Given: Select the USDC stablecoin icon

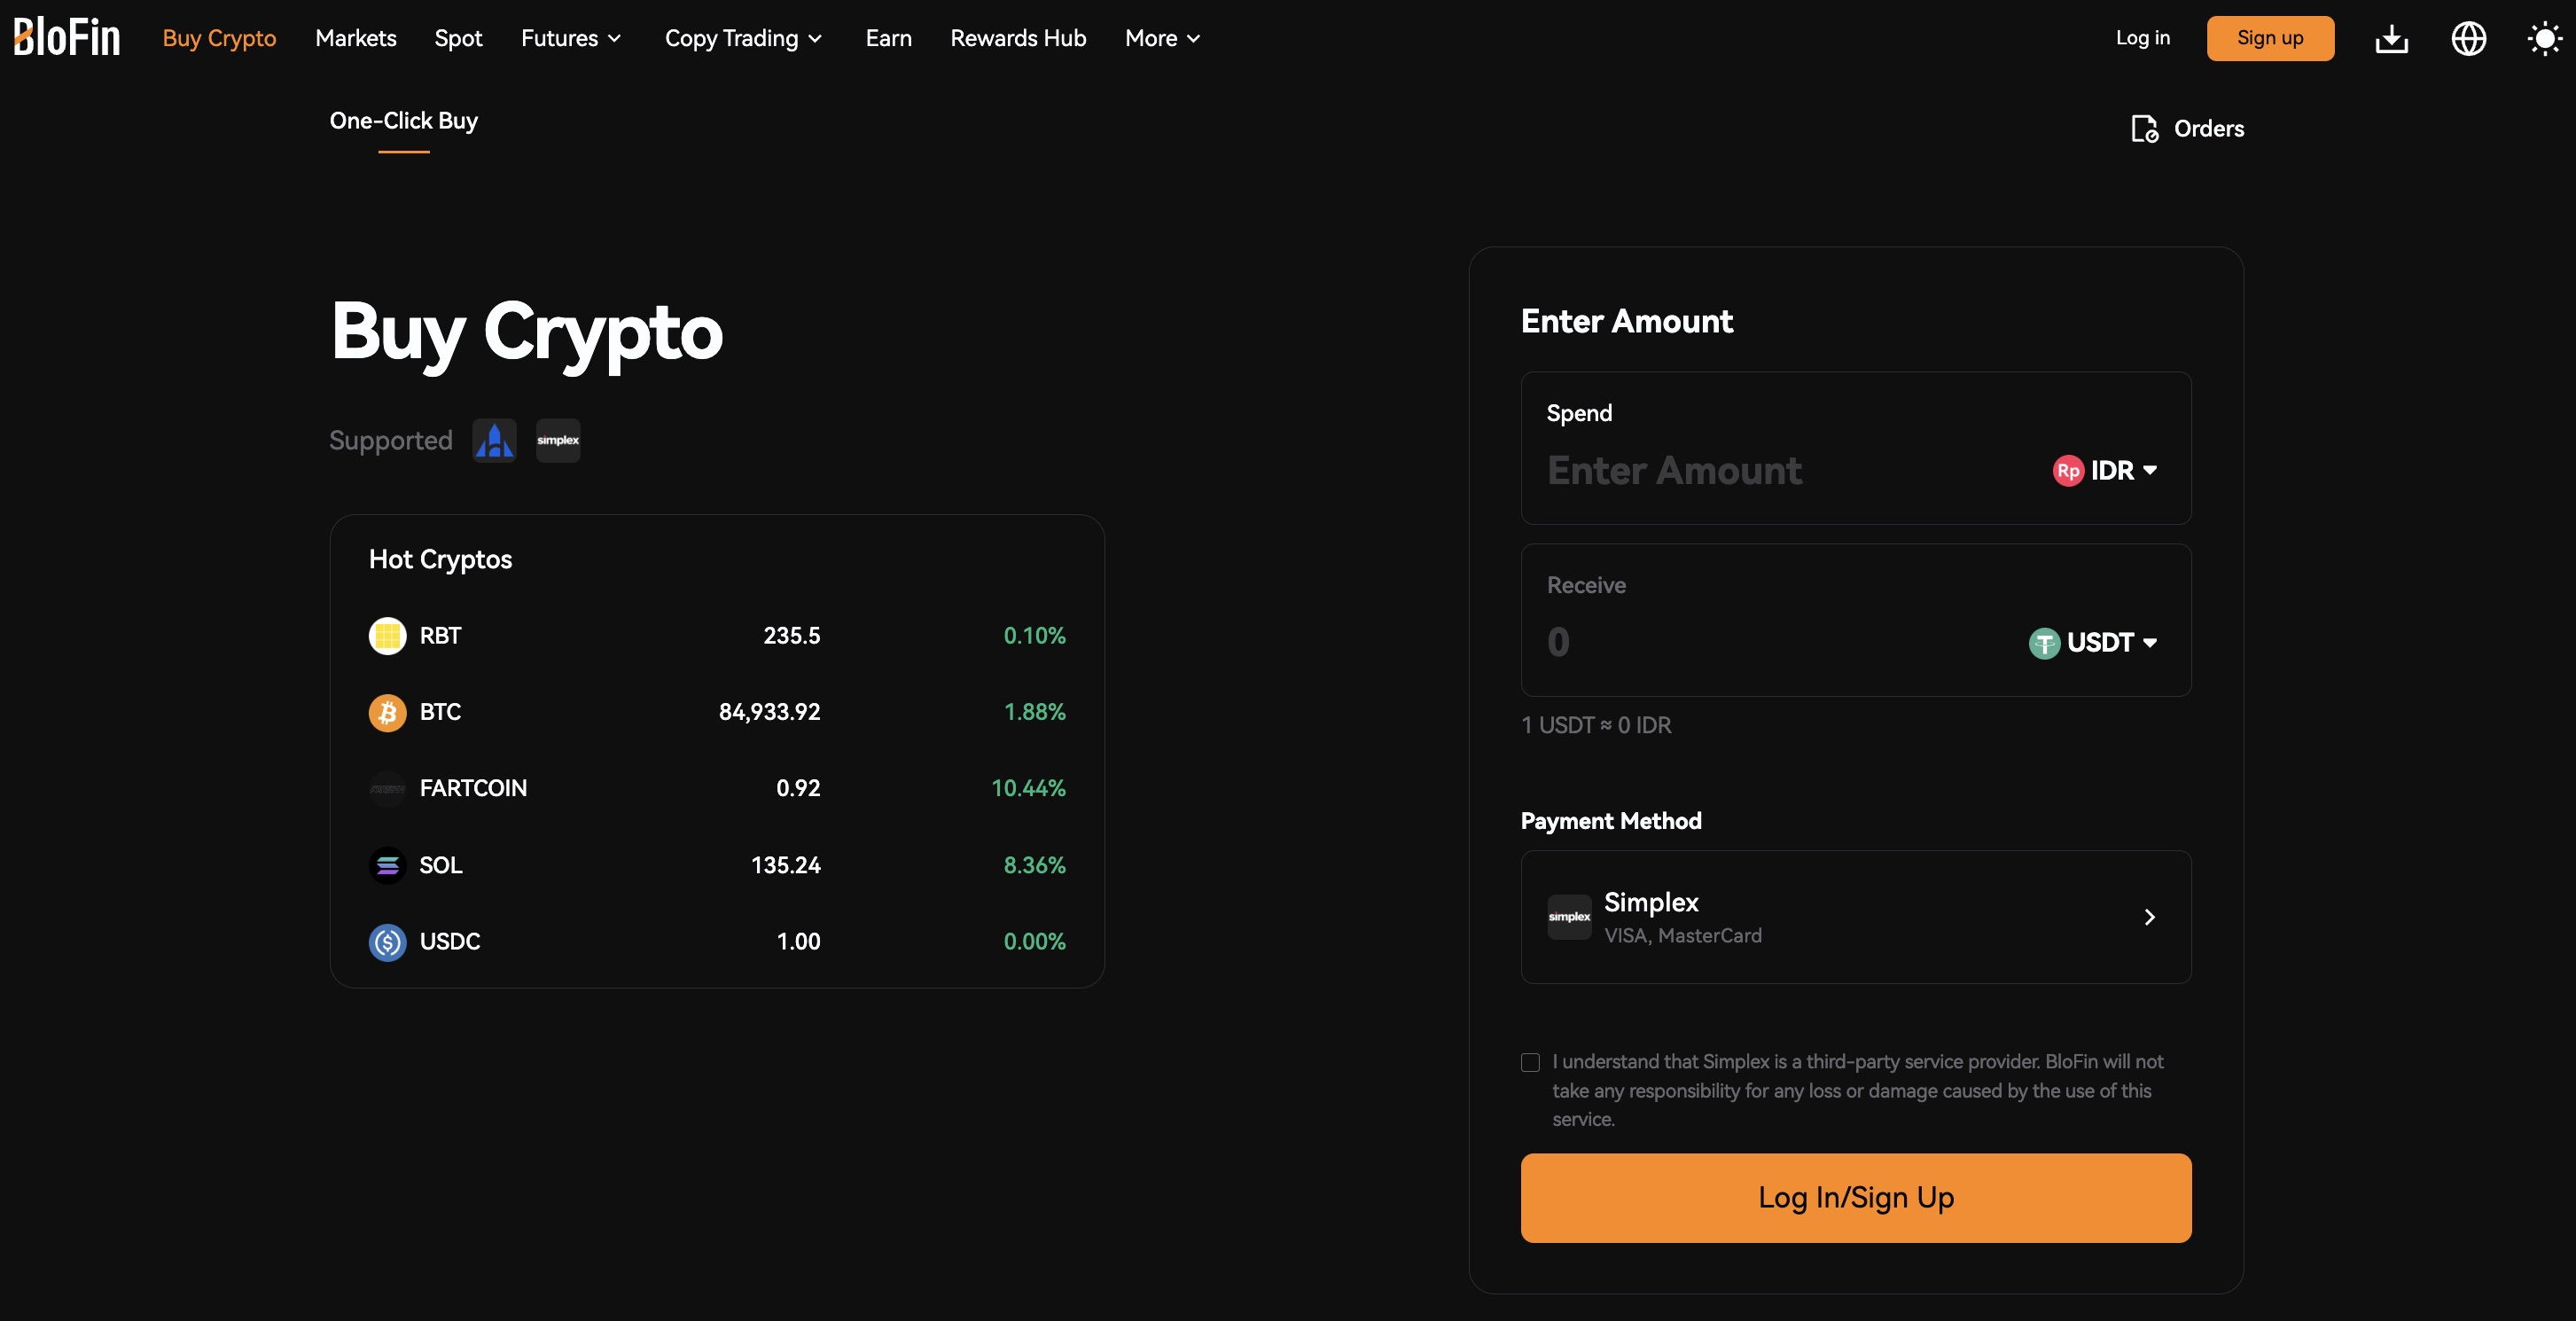Looking at the screenshot, I should coord(387,941).
